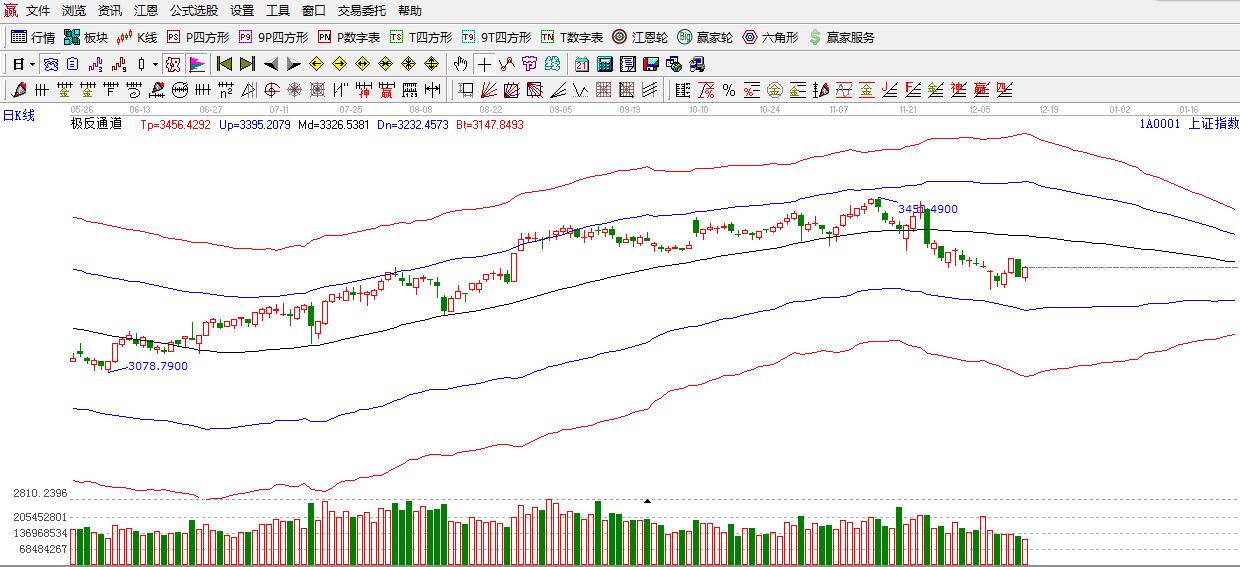Toggle the colored flag indicator button
The width and height of the screenshot is (1240, 567).
197,64
